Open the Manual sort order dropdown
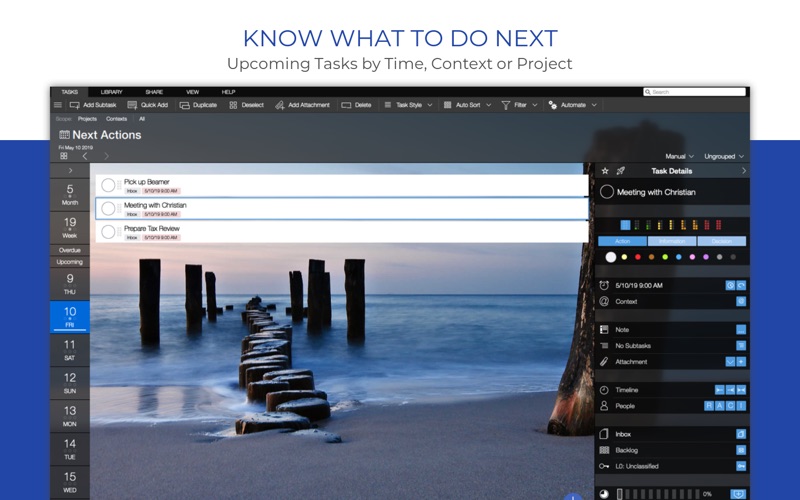This screenshot has width=800, height=500. pos(679,157)
